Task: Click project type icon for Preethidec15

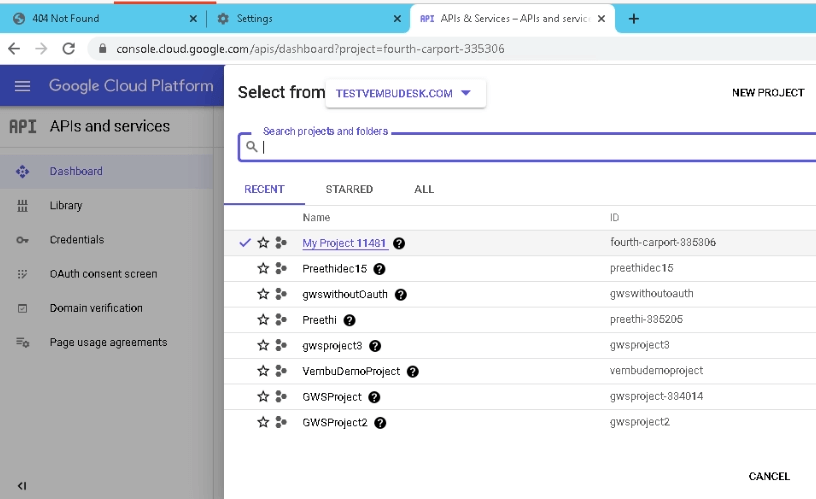Action: click(x=281, y=268)
